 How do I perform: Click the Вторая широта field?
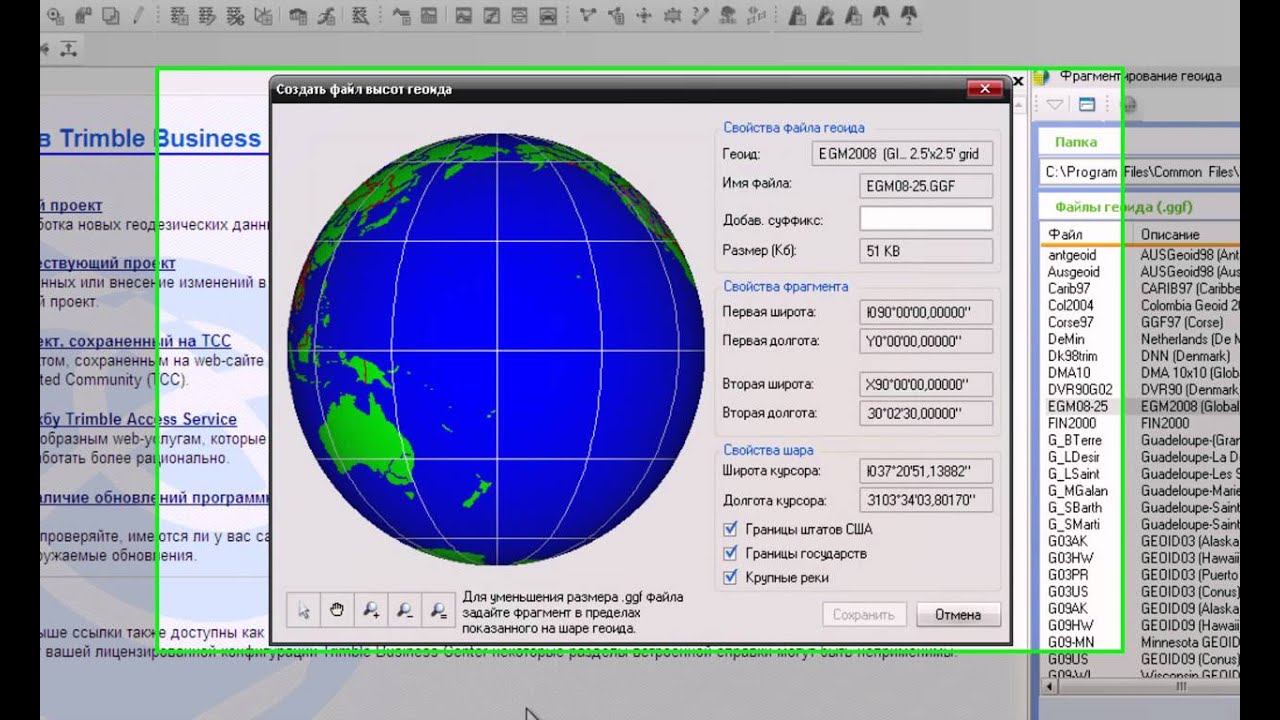click(x=926, y=384)
